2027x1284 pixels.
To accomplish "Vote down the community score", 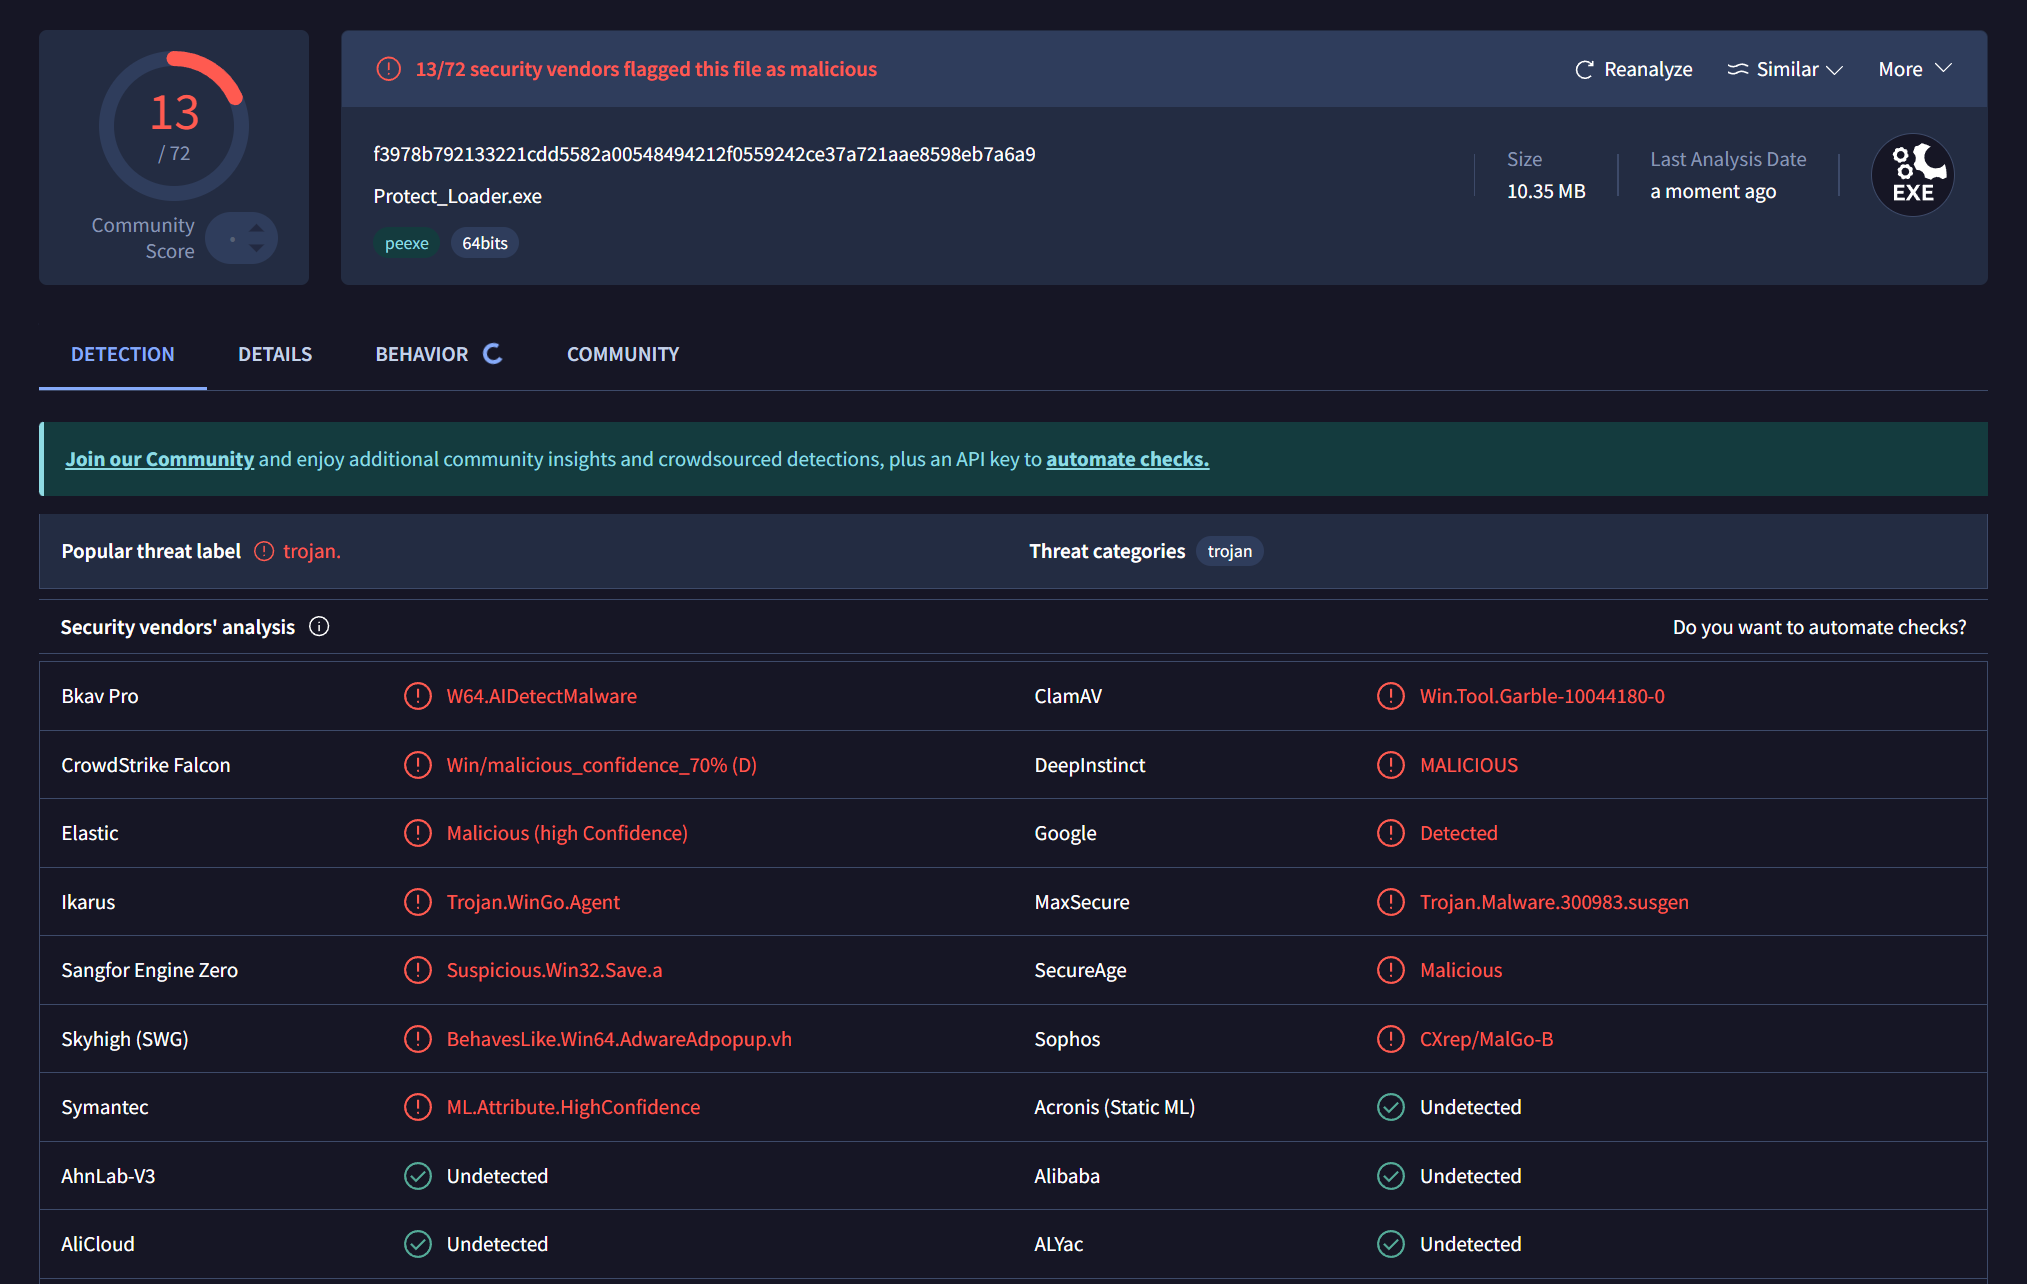I will coord(257,248).
